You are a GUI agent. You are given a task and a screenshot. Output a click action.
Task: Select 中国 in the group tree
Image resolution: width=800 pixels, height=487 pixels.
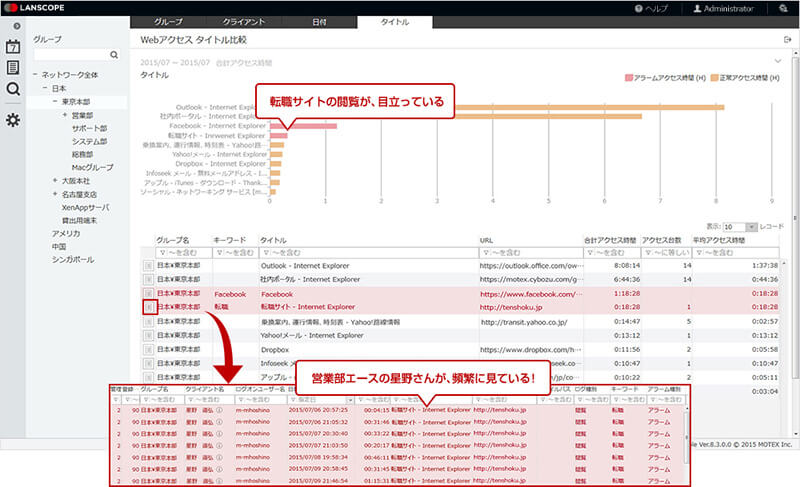[59, 247]
